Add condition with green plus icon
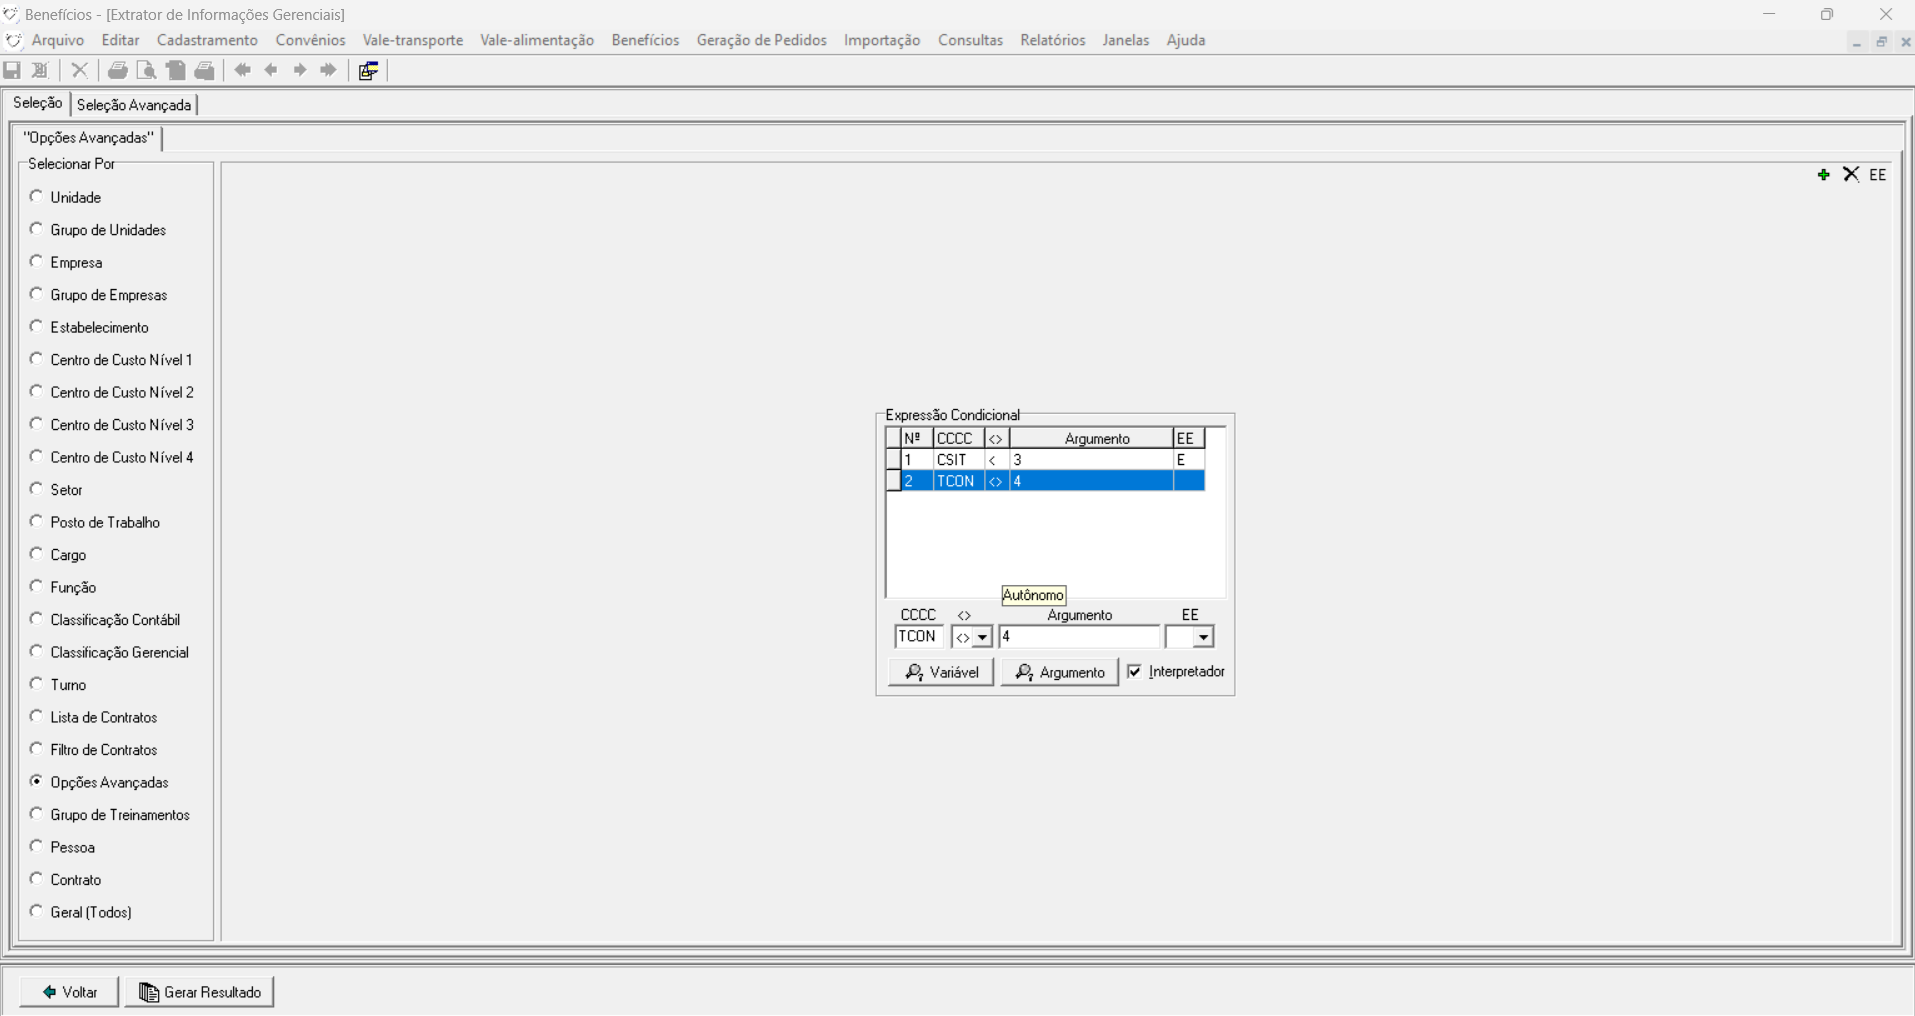The width and height of the screenshot is (1915, 1016). (x=1823, y=175)
